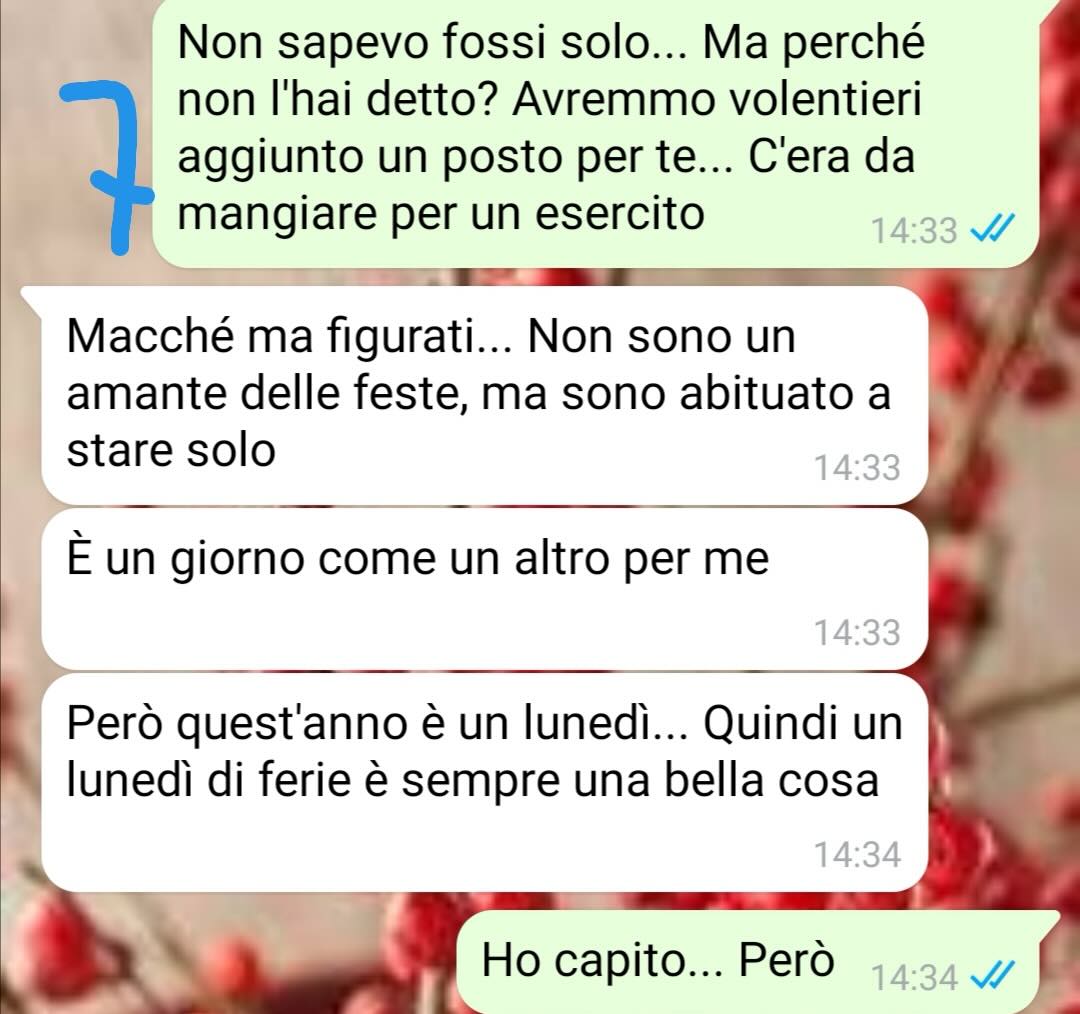Click blue double-check ticks beside first 14:33
The image size is (1080, 1014).
click(x=992, y=229)
